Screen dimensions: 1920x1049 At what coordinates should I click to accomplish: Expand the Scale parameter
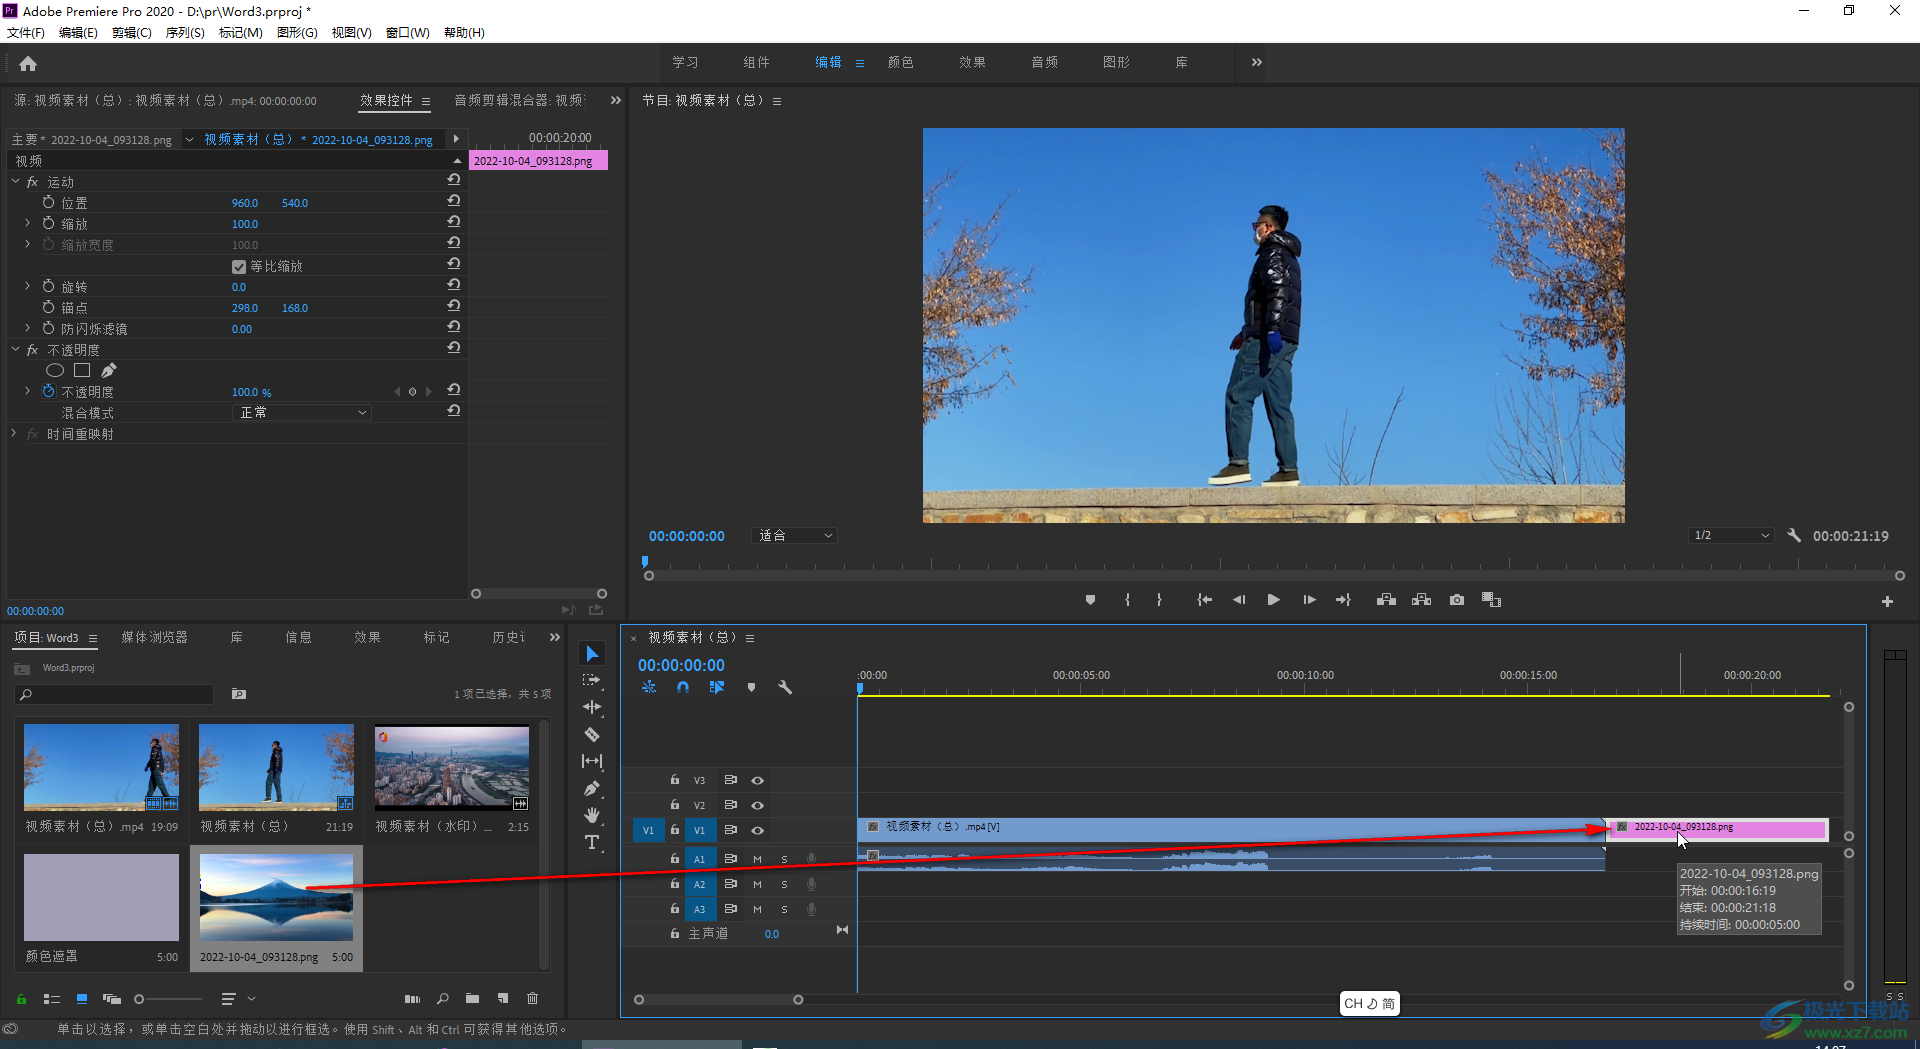(x=27, y=223)
